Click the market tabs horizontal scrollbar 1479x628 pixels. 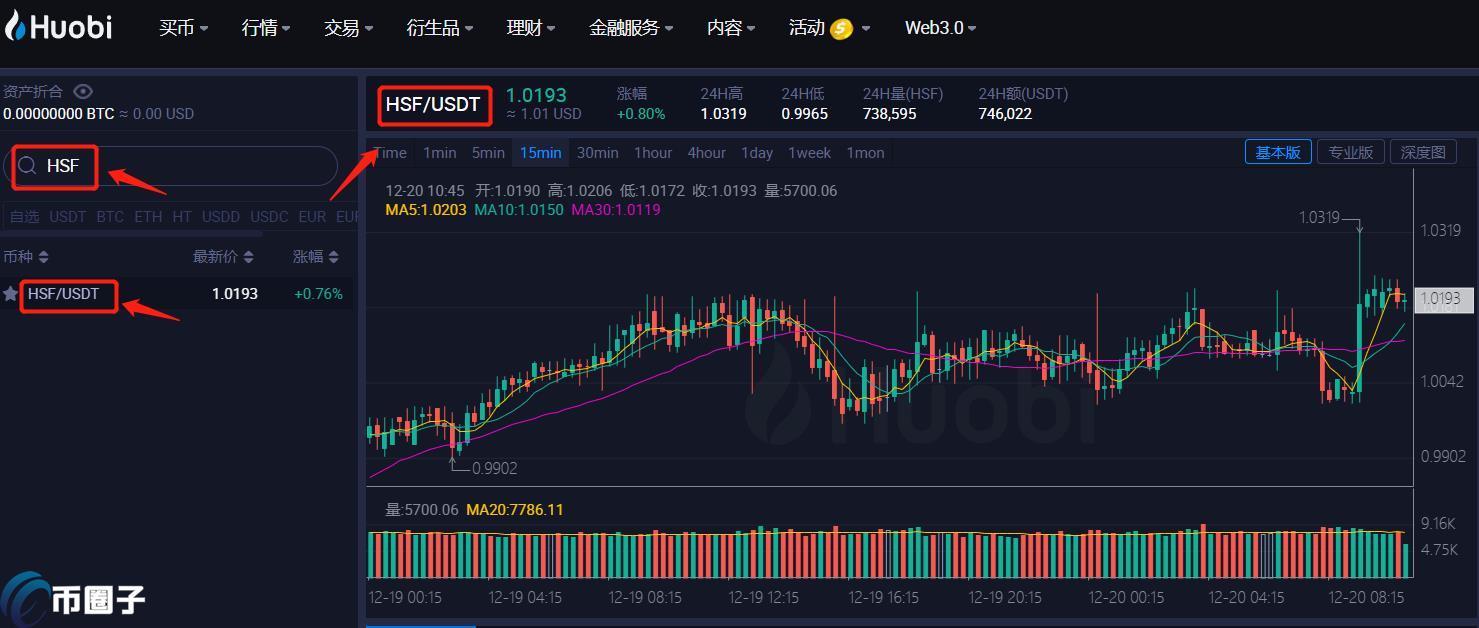point(130,234)
